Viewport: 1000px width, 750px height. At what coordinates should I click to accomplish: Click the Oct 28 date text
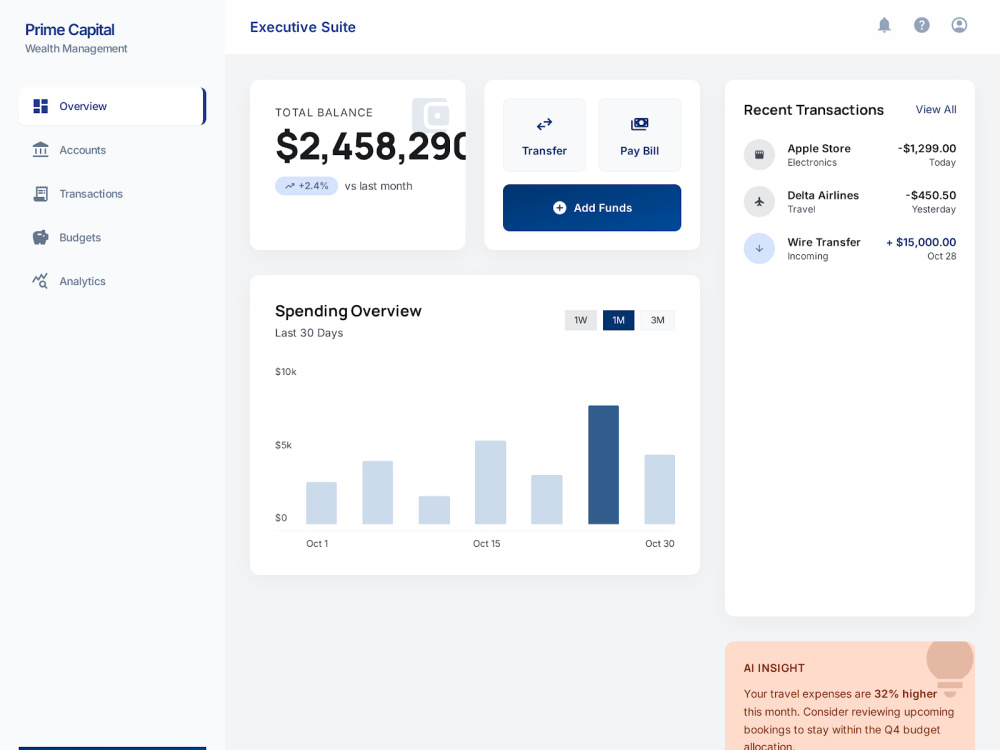[x=941, y=256]
